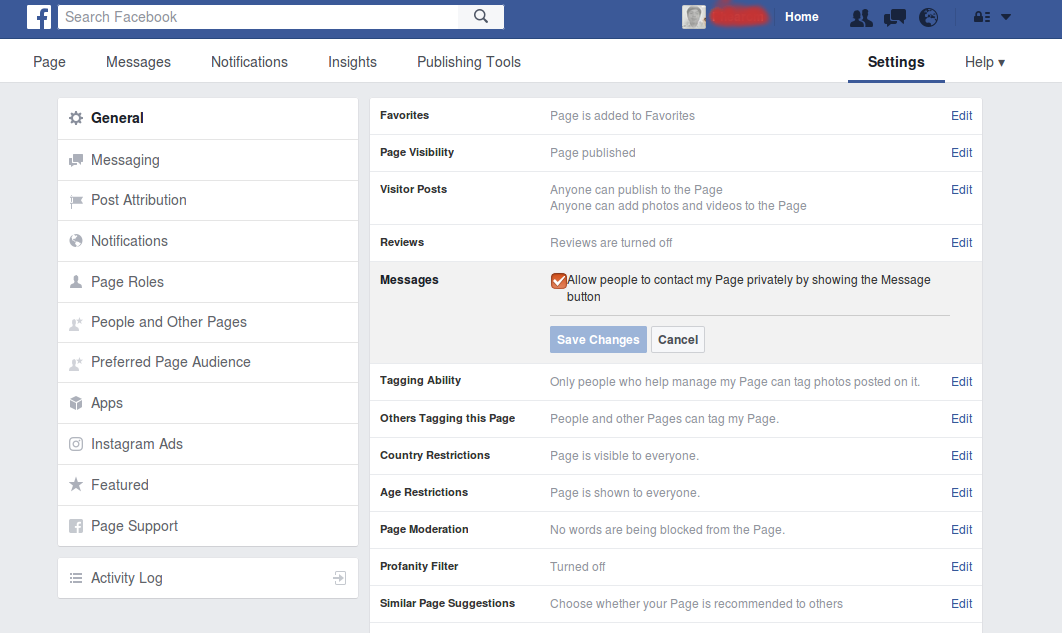Open the Help dropdown menu
The width and height of the screenshot is (1062, 633).
coord(985,62)
